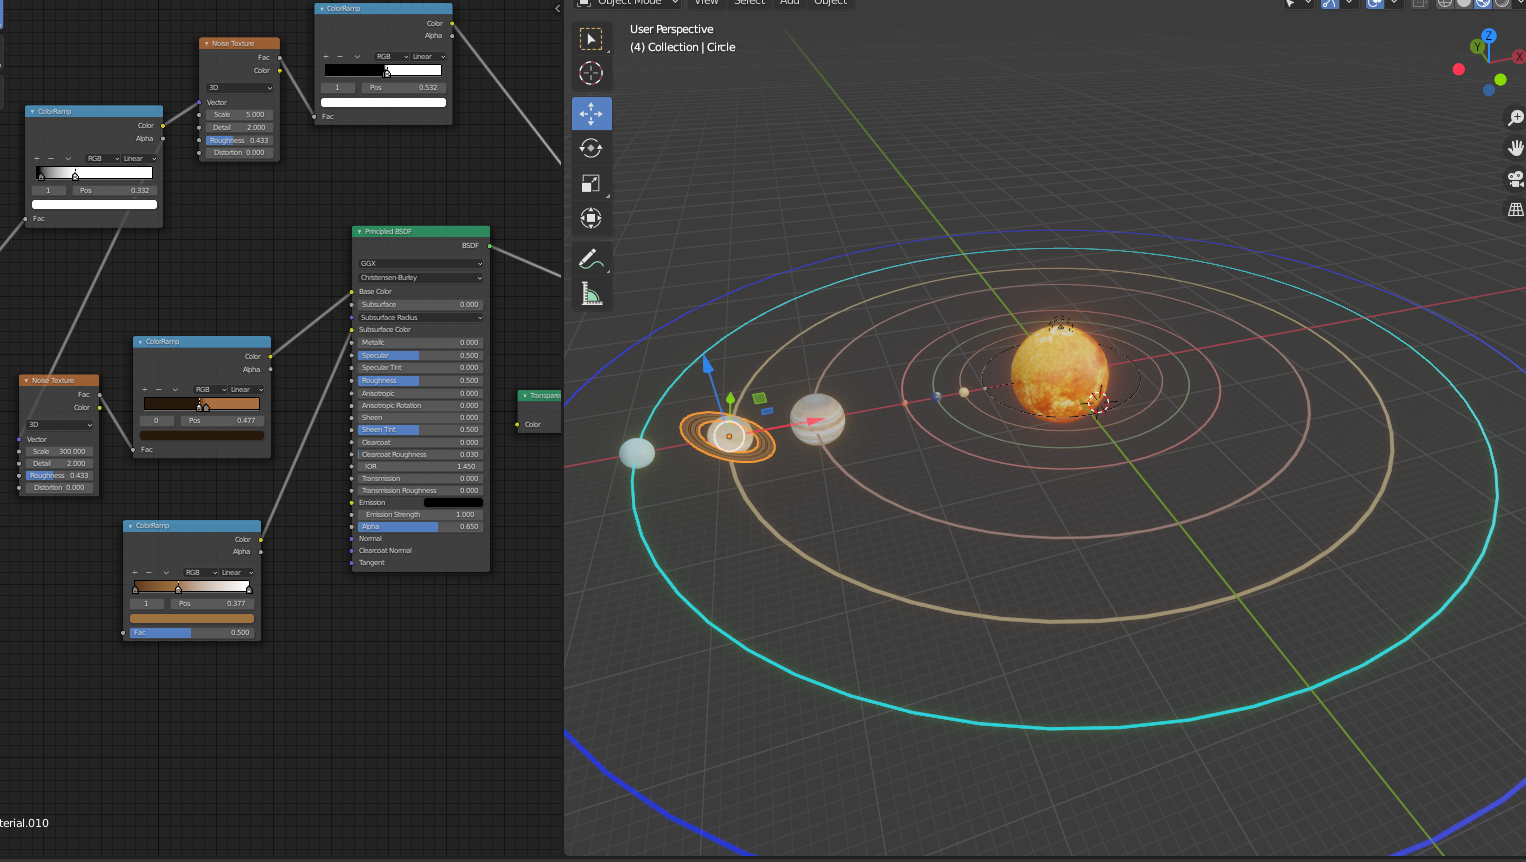Open RGB color mode dropdown in ColorRamp Pos 0.532
Screen dimensions: 1526x862
(392, 56)
